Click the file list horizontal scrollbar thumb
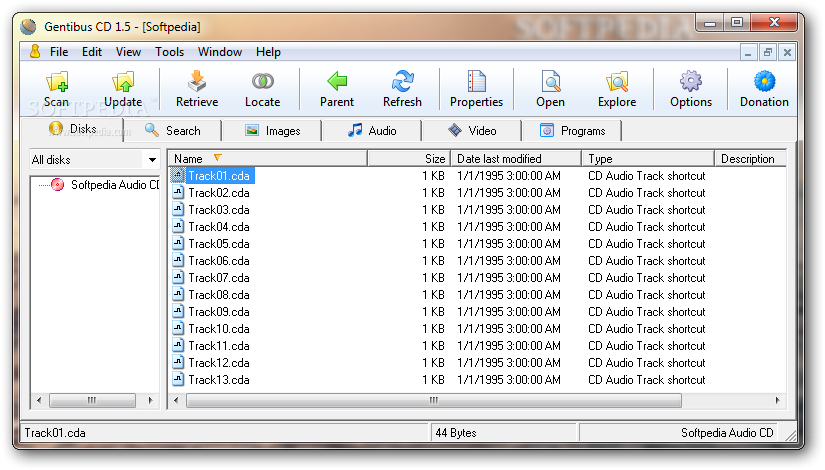 (434, 401)
